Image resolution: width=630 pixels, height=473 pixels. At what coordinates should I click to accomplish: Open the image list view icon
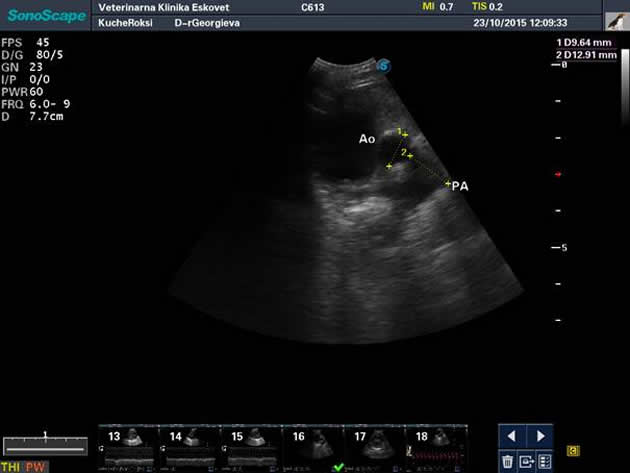[544, 461]
